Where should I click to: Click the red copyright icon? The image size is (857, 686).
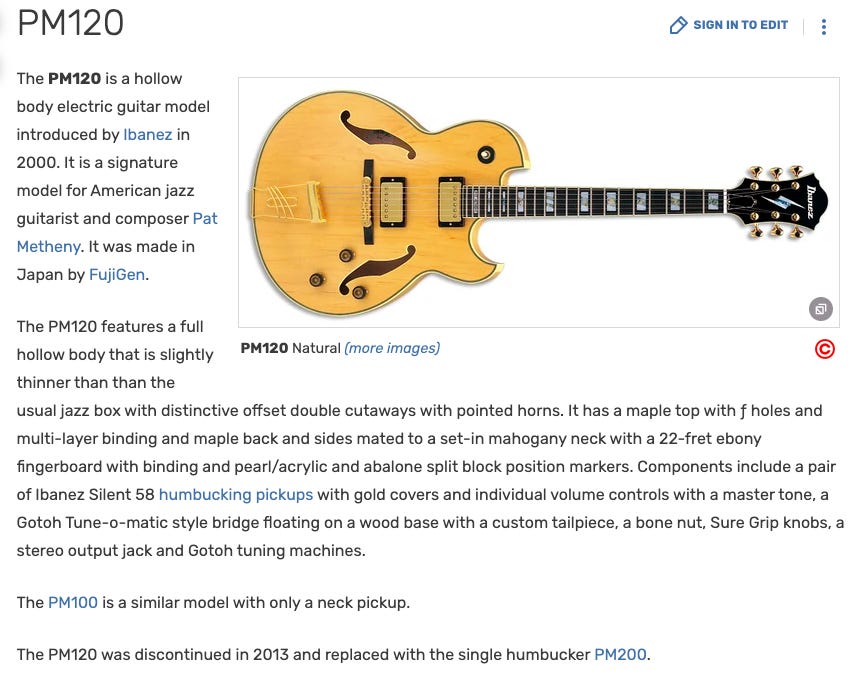[824, 349]
